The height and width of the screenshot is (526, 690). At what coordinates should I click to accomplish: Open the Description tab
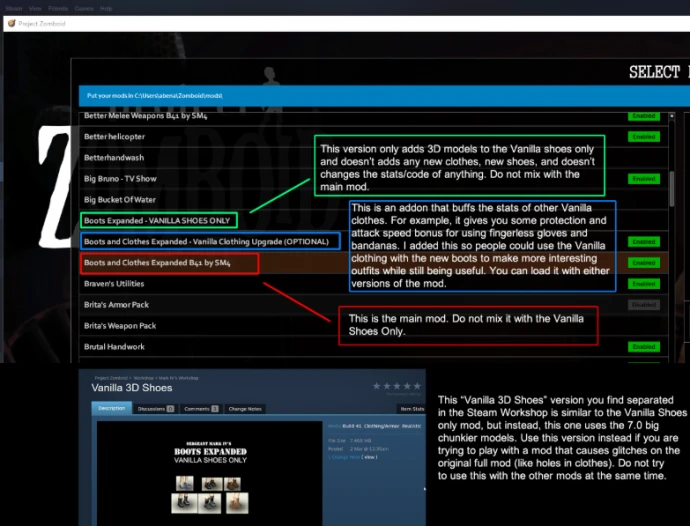(x=111, y=409)
